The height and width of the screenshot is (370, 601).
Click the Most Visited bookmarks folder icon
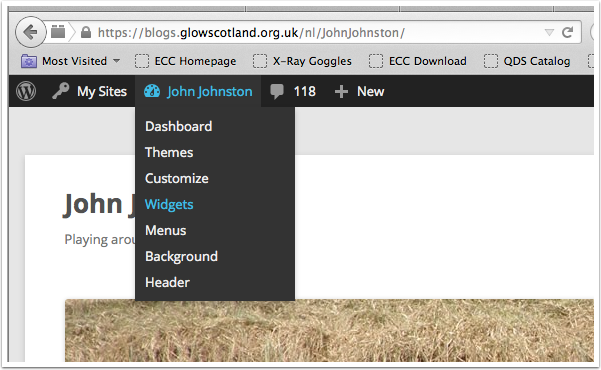[x=29, y=61]
